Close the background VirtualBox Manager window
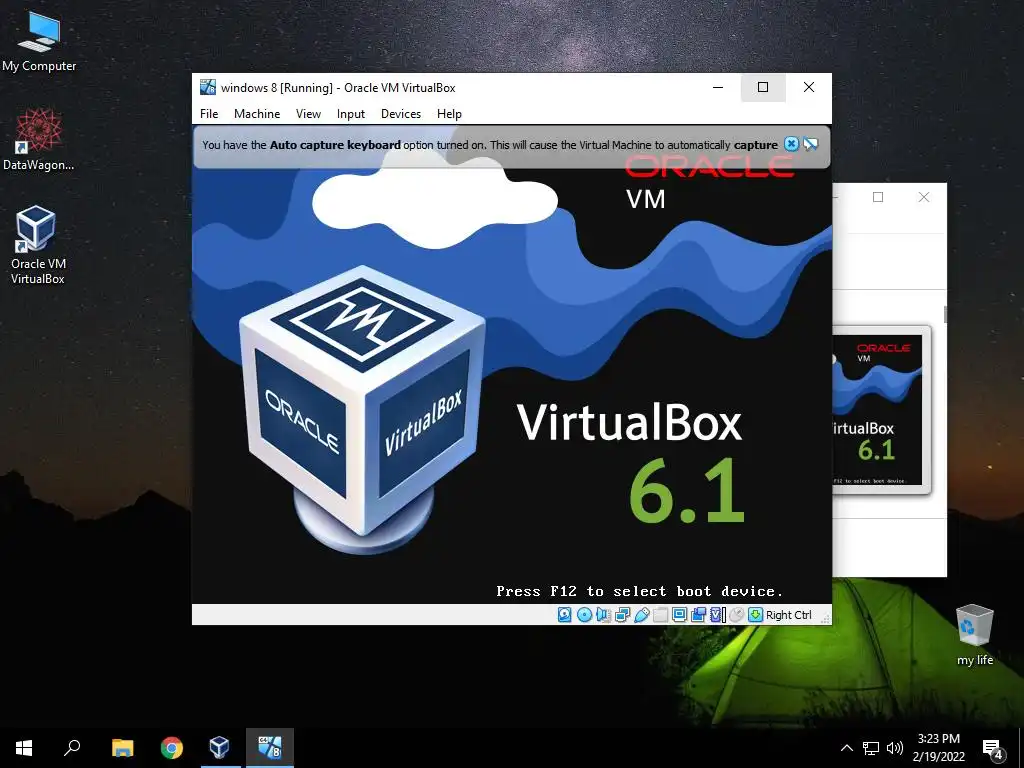The height and width of the screenshot is (768, 1024). [923, 197]
